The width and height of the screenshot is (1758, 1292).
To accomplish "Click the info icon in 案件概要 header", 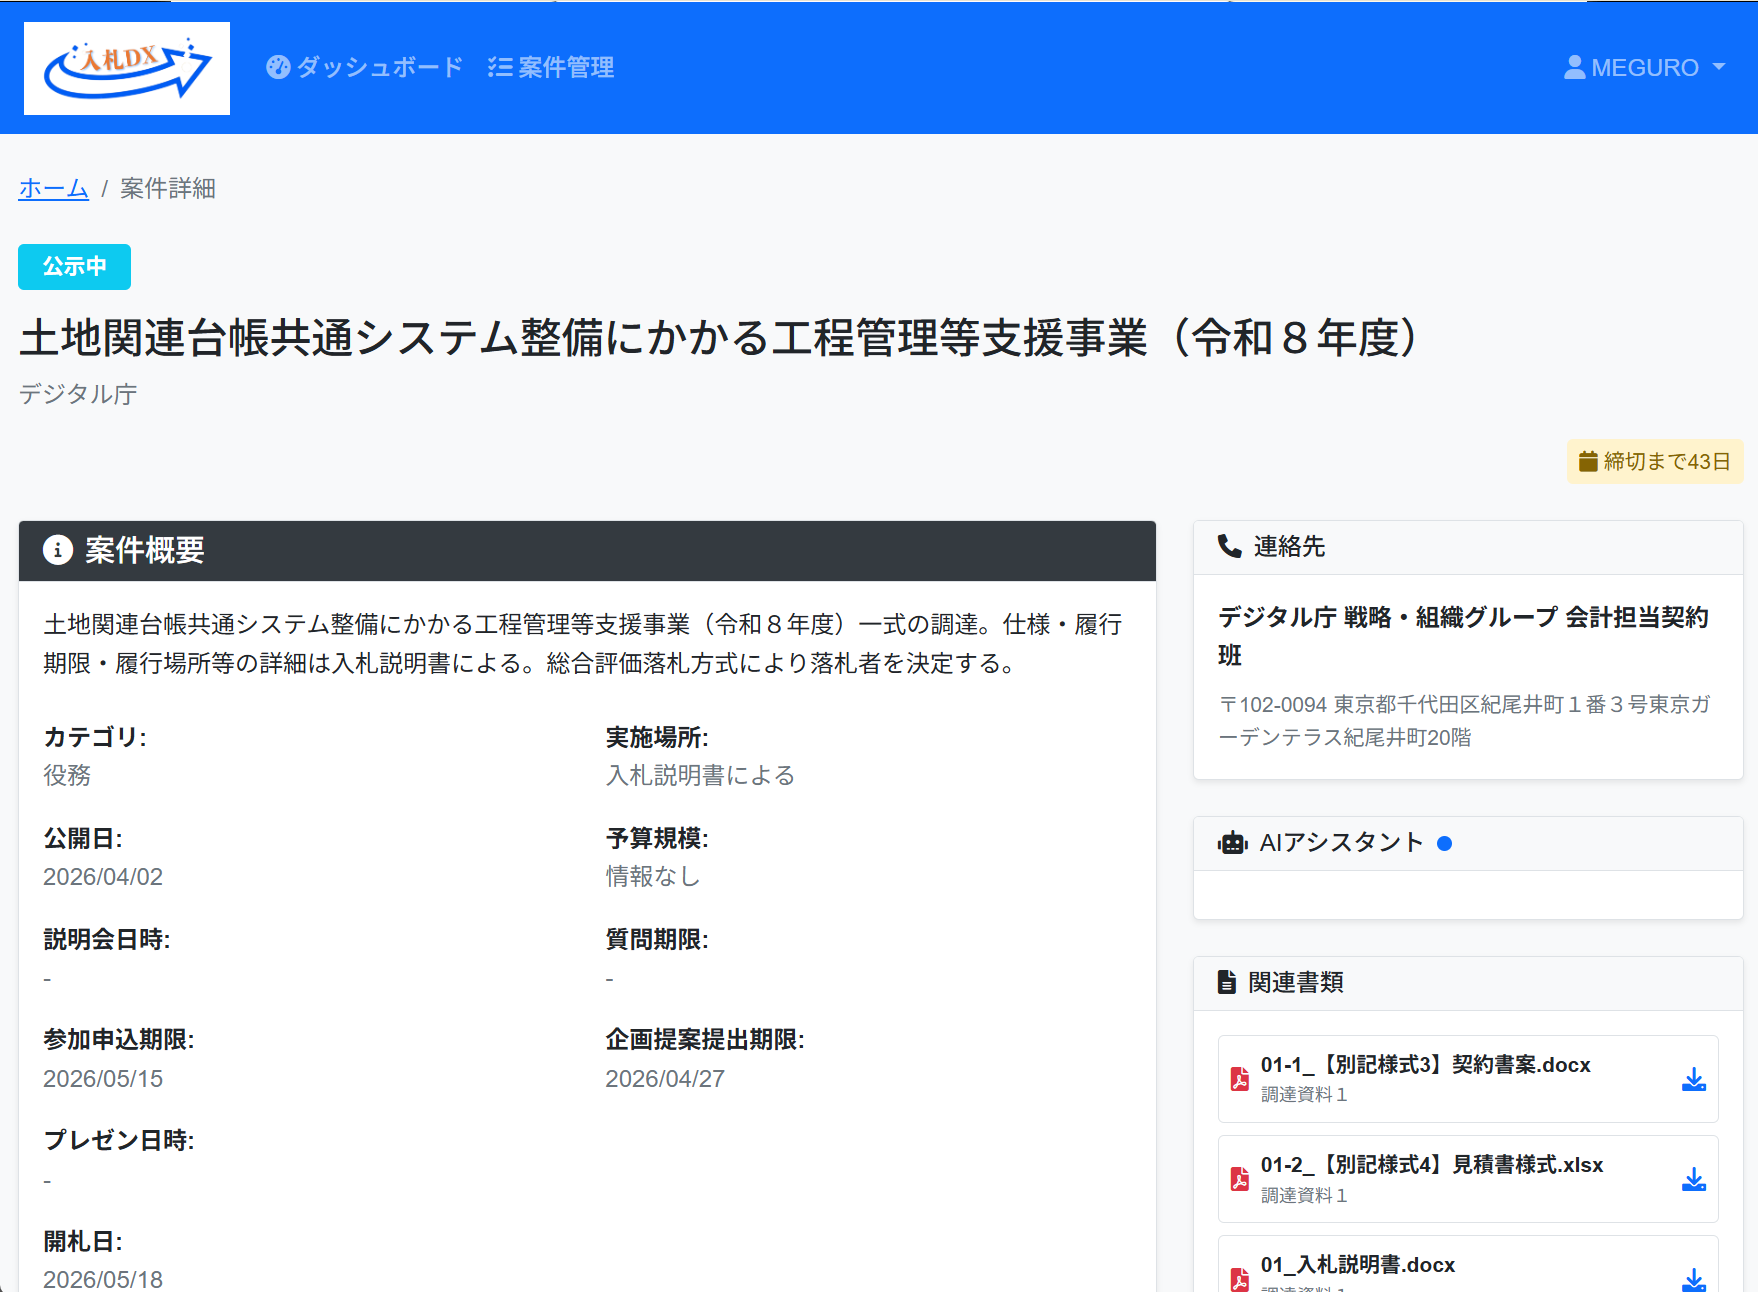I will [x=57, y=551].
